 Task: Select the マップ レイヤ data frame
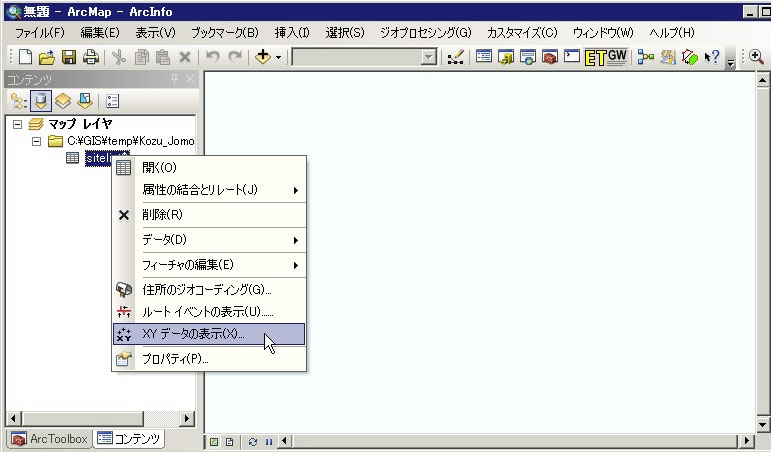pos(80,123)
